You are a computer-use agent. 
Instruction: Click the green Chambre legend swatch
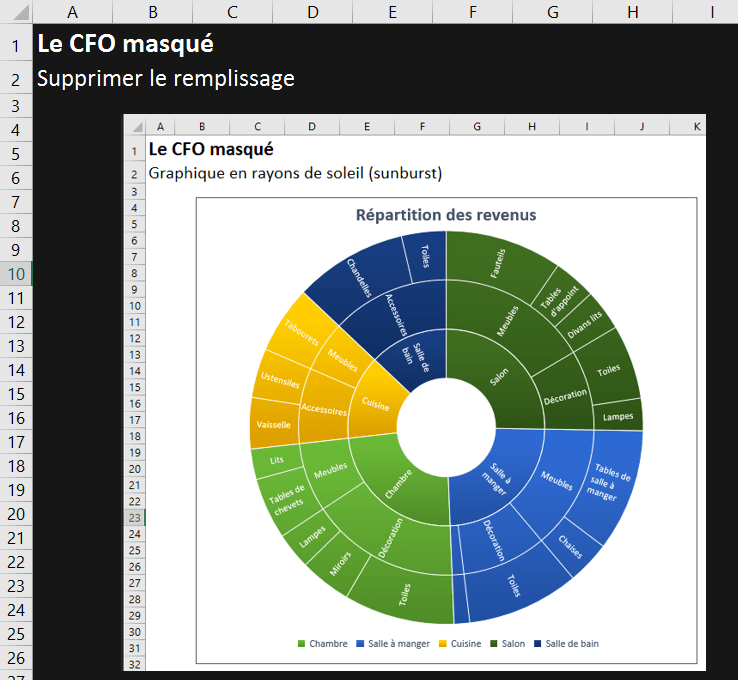(302, 644)
